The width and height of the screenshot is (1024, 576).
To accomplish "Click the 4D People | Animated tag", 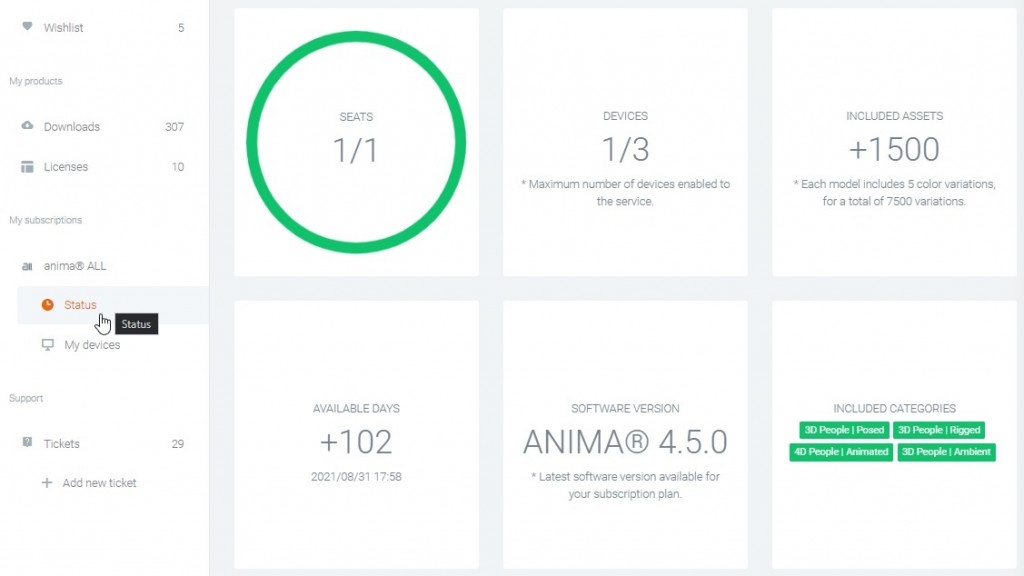I will click(840, 452).
